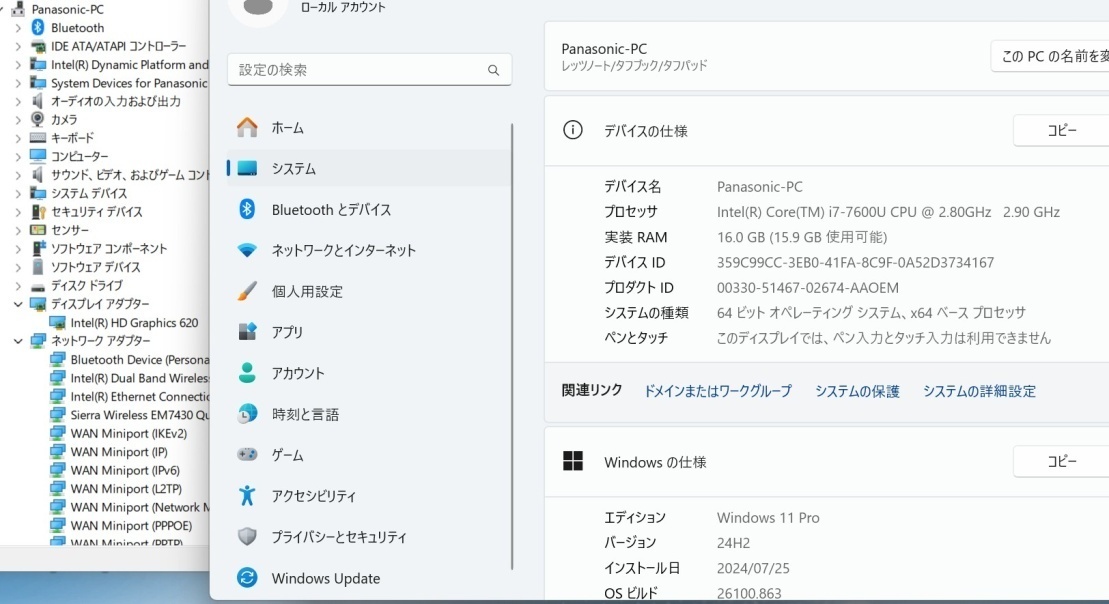Click the ドメインまたはワークグループ link
The image size is (1109, 604).
[717, 391]
